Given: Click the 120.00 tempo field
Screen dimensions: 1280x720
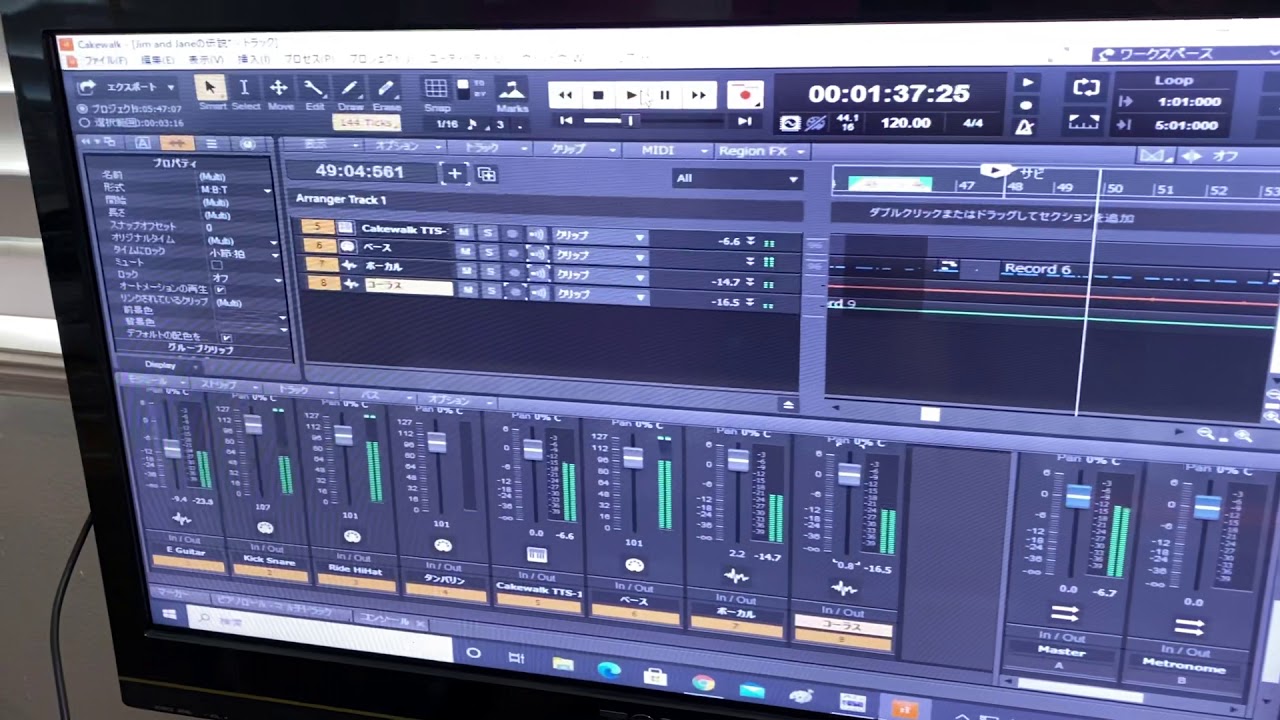Looking at the screenshot, I should (x=907, y=124).
